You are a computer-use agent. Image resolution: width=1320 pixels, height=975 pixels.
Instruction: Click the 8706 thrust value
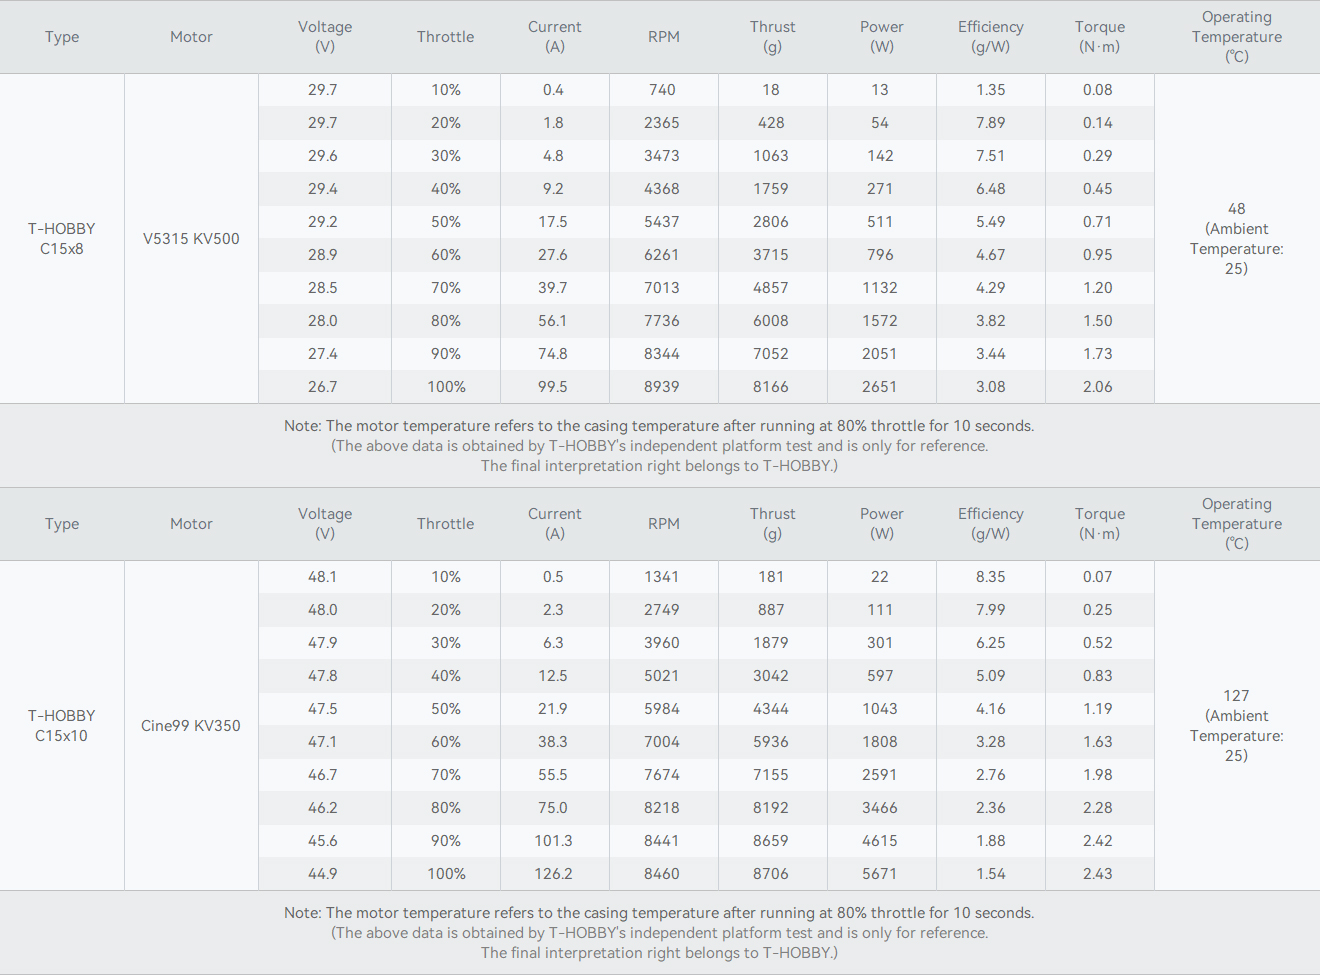coord(771,874)
